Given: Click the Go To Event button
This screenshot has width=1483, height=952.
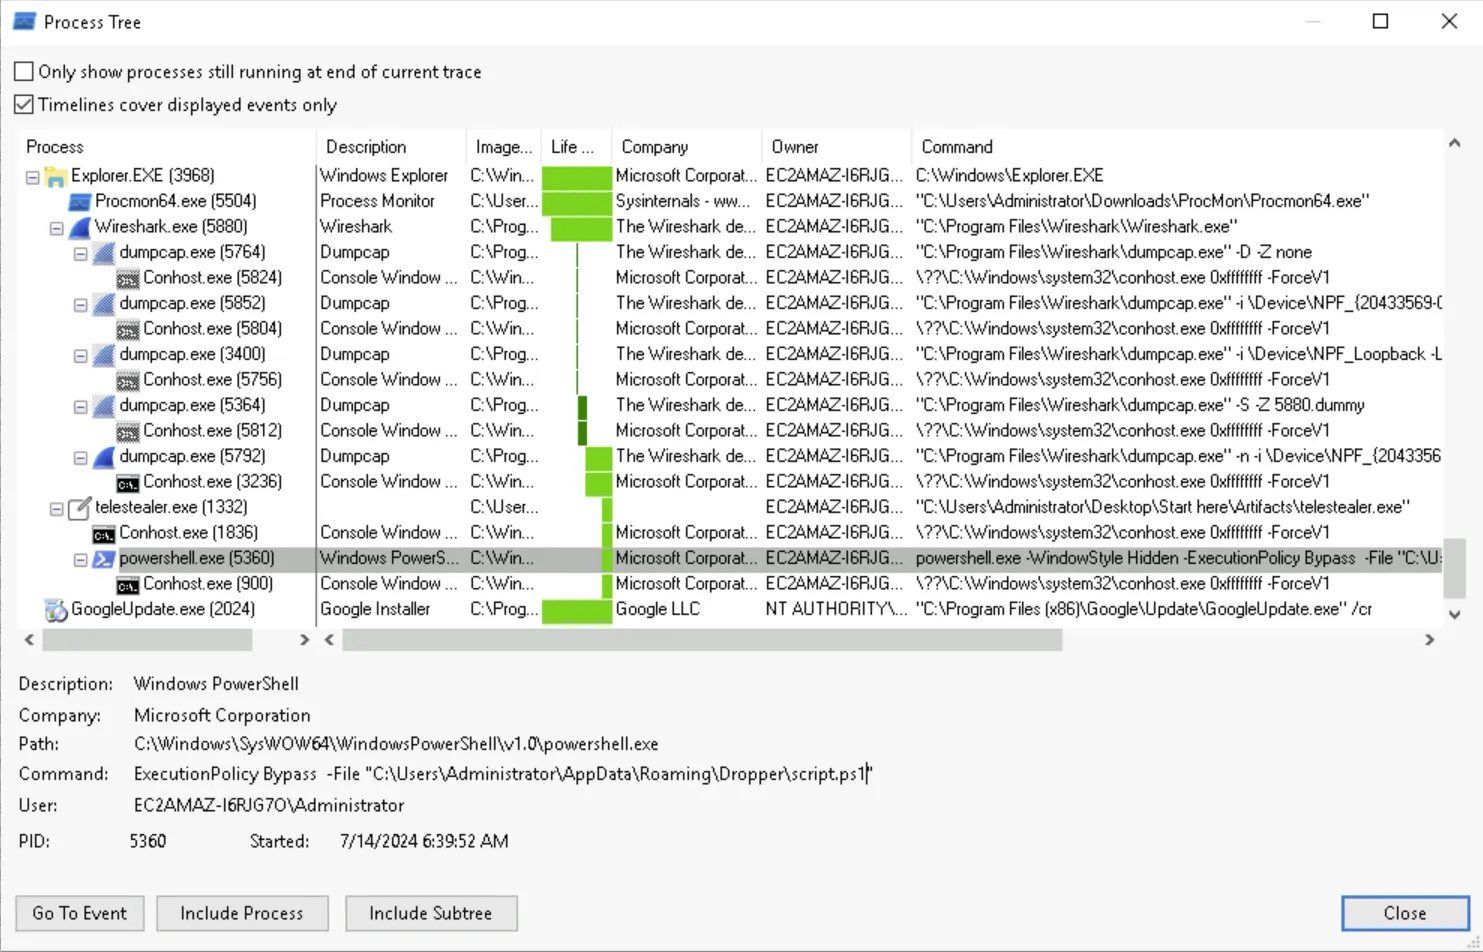Looking at the screenshot, I should tap(80, 913).
